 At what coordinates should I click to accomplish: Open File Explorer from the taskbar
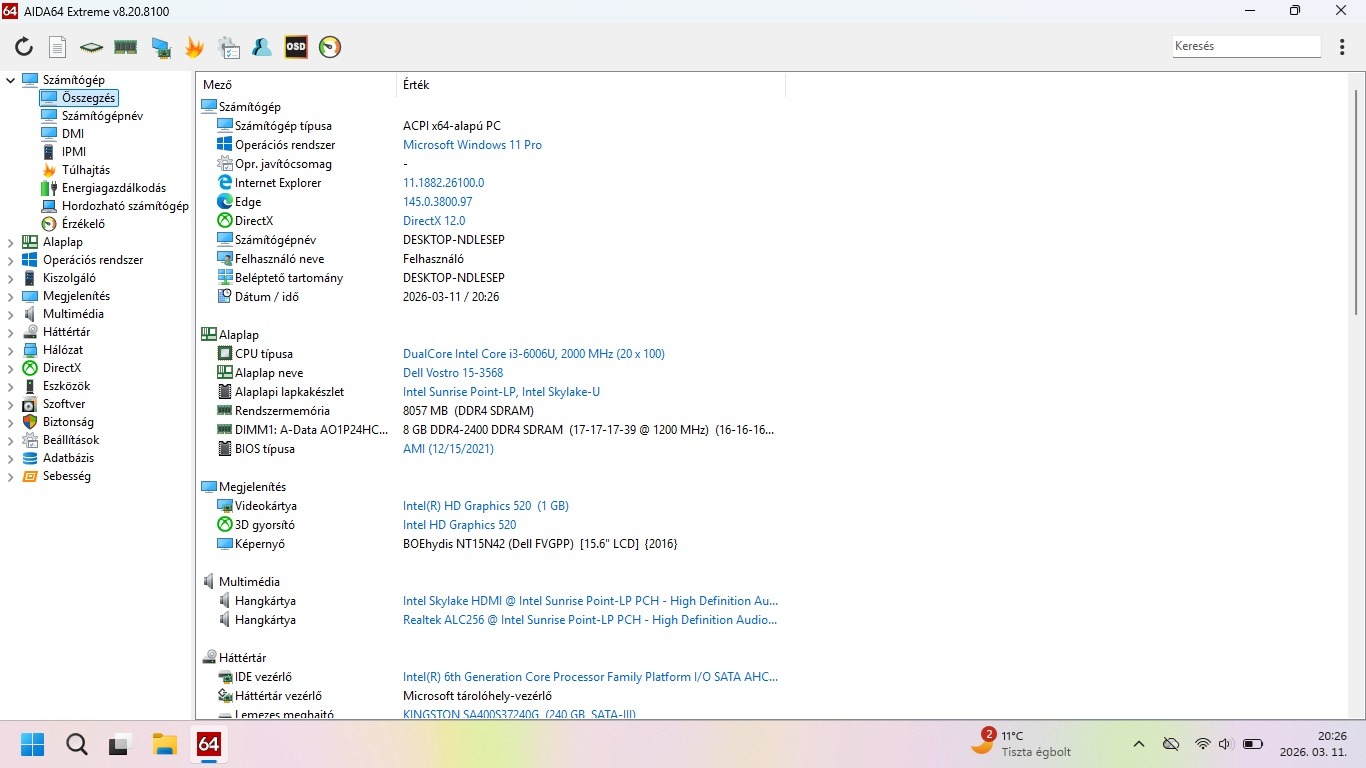click(164, 744)
